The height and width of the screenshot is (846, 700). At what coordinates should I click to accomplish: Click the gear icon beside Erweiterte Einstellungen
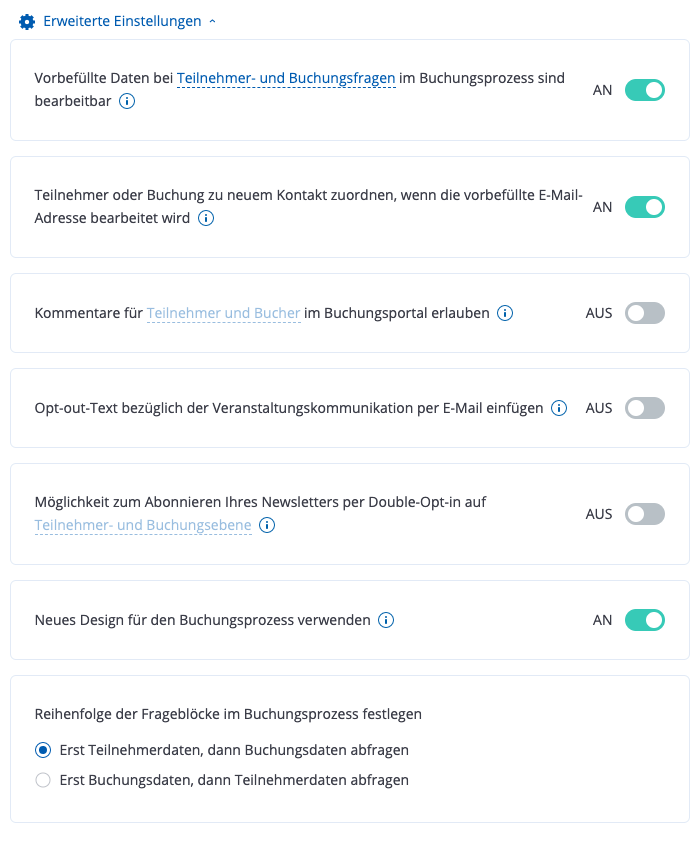point(27,21)
